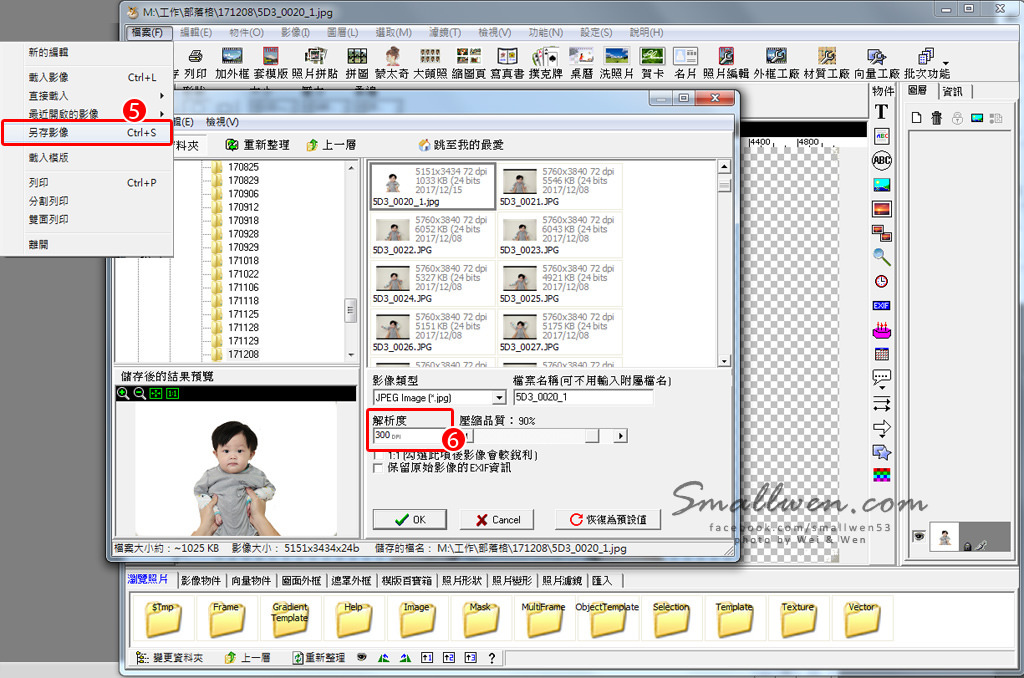Image resolution: width=1024 pixels, height=678 pixels.
Task: Open the 加外框 (add frame) tool
Action: [x=232, y=63]
